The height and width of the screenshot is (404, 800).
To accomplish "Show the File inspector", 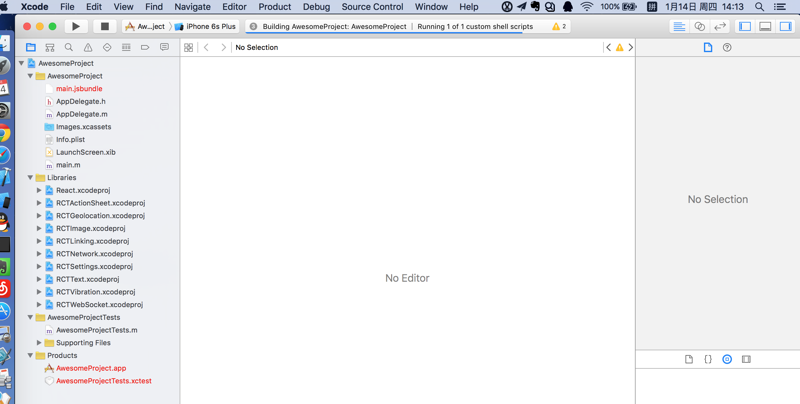I will (x=708, y=47).
